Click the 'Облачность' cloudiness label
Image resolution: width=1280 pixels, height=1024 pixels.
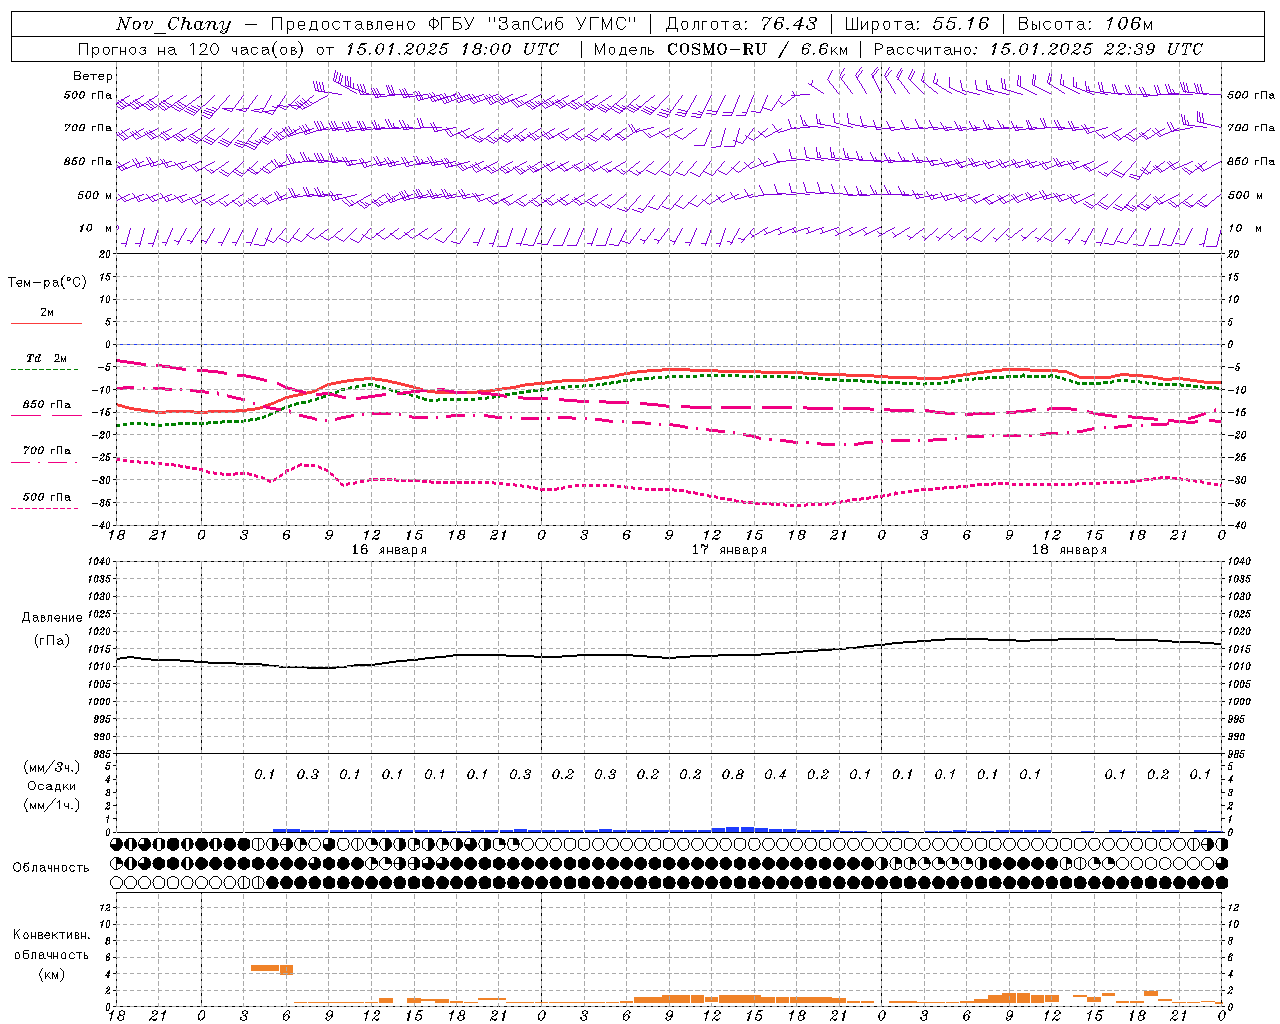tap(51, 867)
